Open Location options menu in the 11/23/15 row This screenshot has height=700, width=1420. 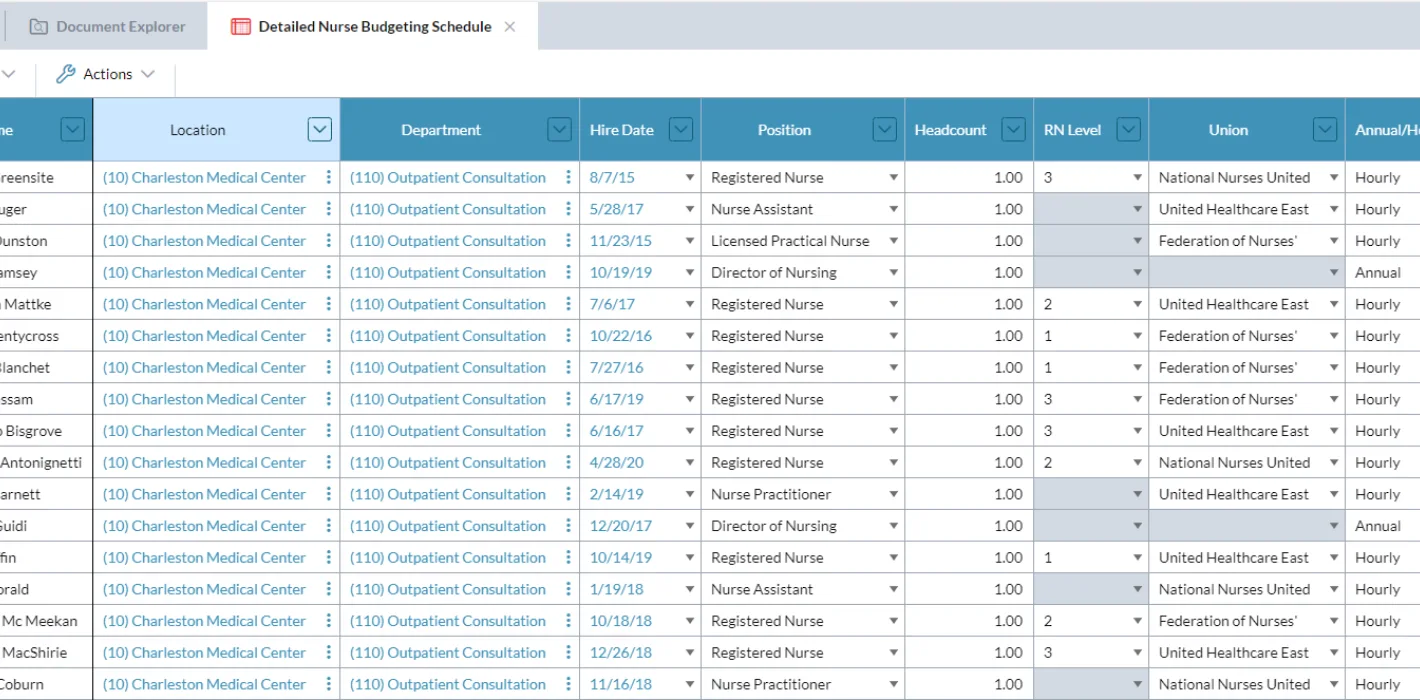coord(328,241)
